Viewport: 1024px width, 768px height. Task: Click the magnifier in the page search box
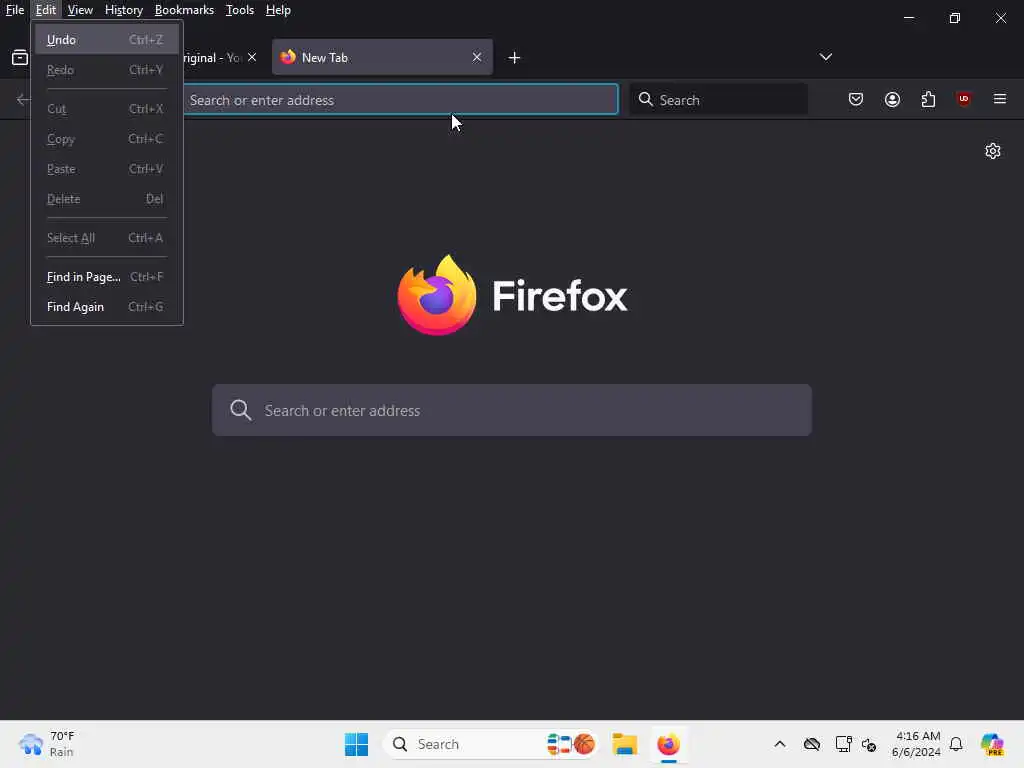coord(240,410)
